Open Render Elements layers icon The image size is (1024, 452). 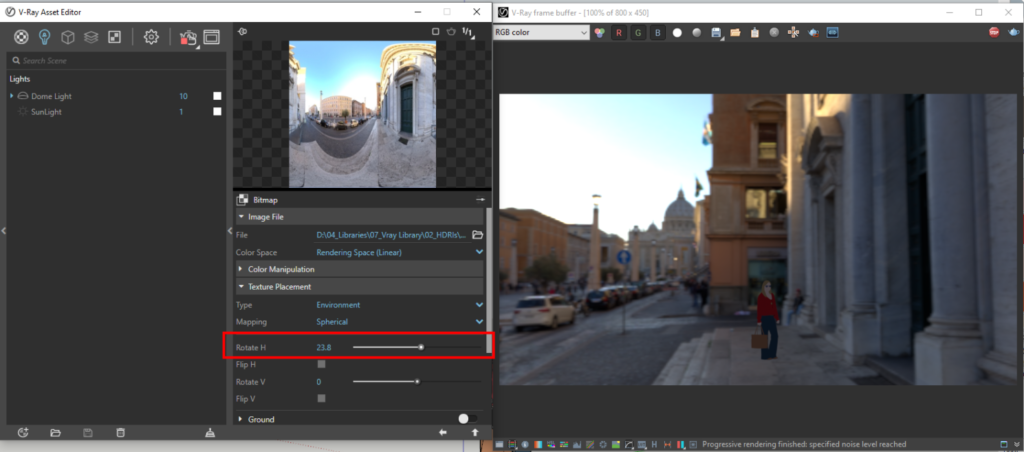click(91, 37)
